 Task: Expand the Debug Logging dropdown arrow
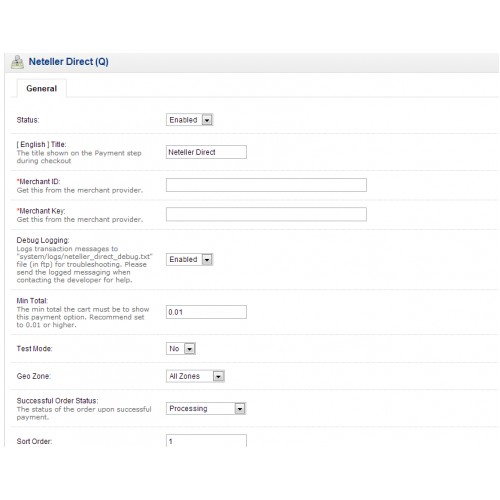(207, 259)
